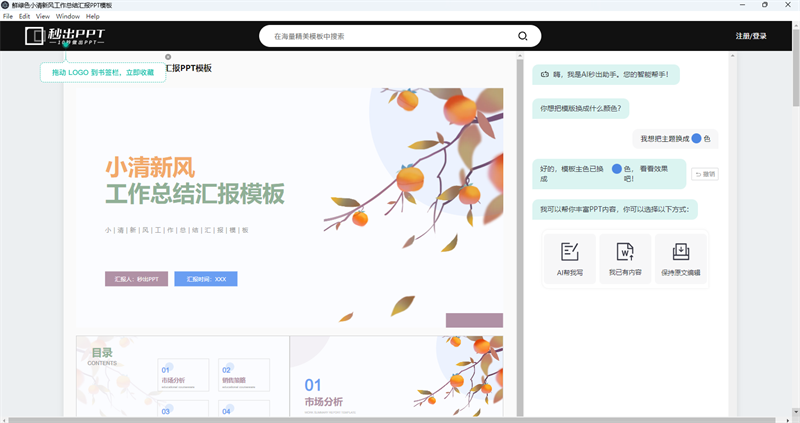Image resolution: width=800 pixels, height=423 pixels.
Task: Open the View menu
Action: point(43,17)
